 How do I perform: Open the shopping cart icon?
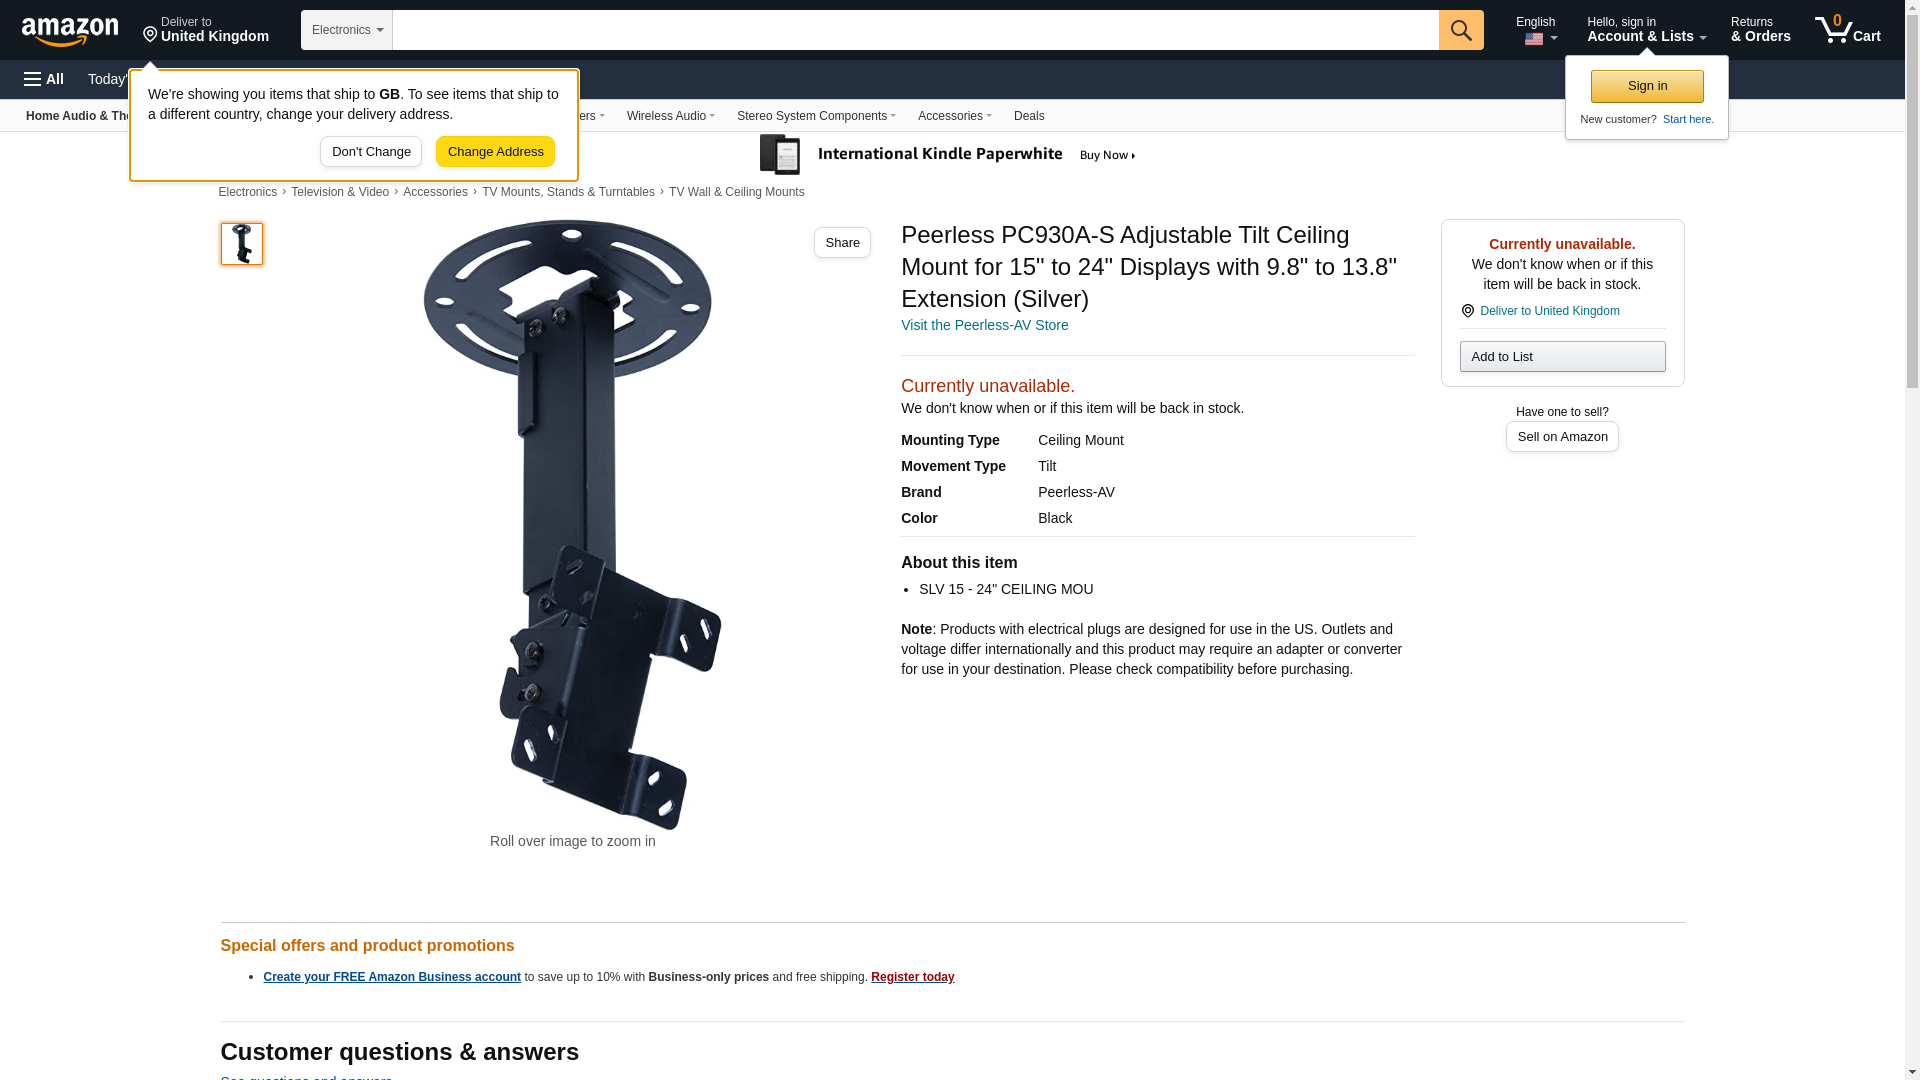(1847, 30)
